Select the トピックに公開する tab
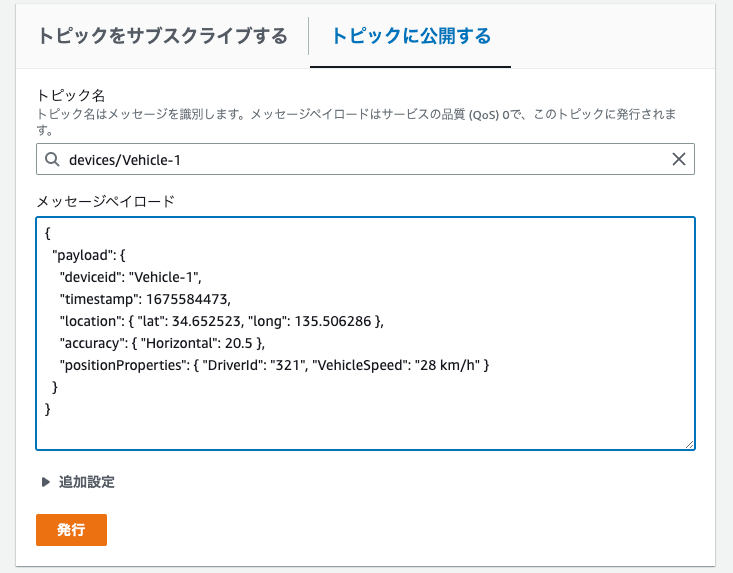 tap(411, 36)
